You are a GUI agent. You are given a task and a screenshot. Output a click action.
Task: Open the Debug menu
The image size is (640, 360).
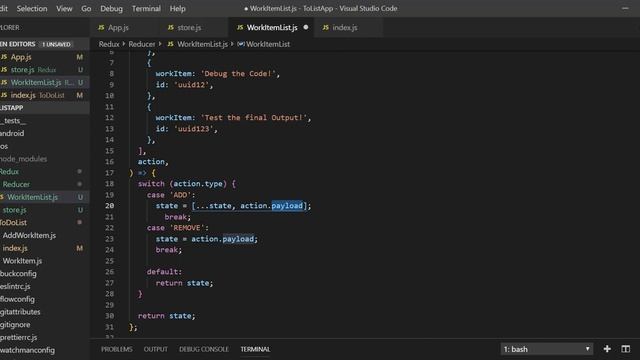pyautogui.click(x=111, y=9)
